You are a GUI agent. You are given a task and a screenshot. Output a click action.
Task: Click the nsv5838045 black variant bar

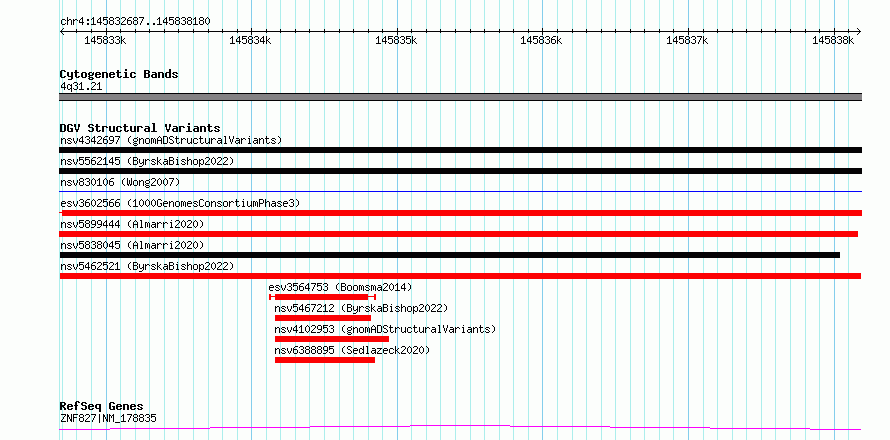pos(450,255)
